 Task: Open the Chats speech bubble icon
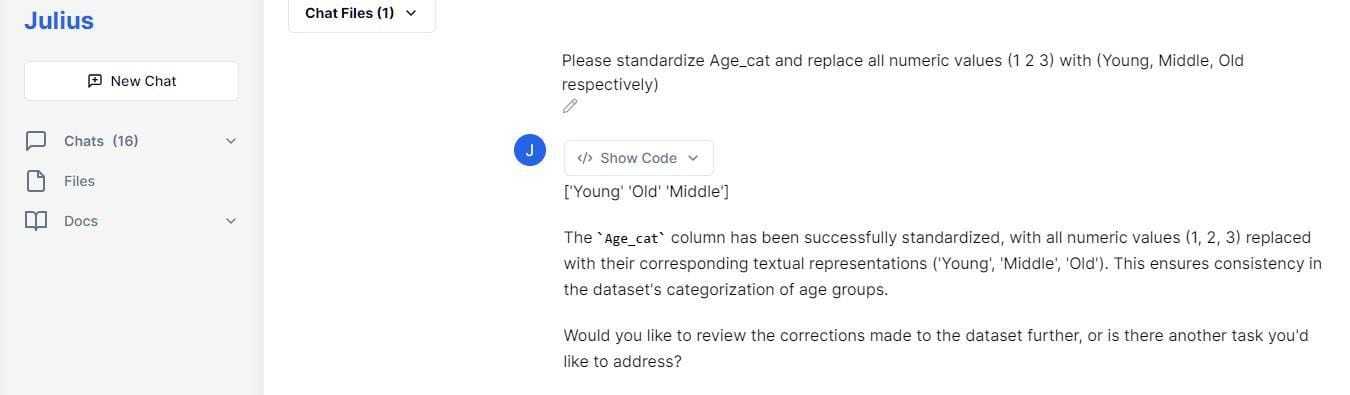click(x=36, y=141)
